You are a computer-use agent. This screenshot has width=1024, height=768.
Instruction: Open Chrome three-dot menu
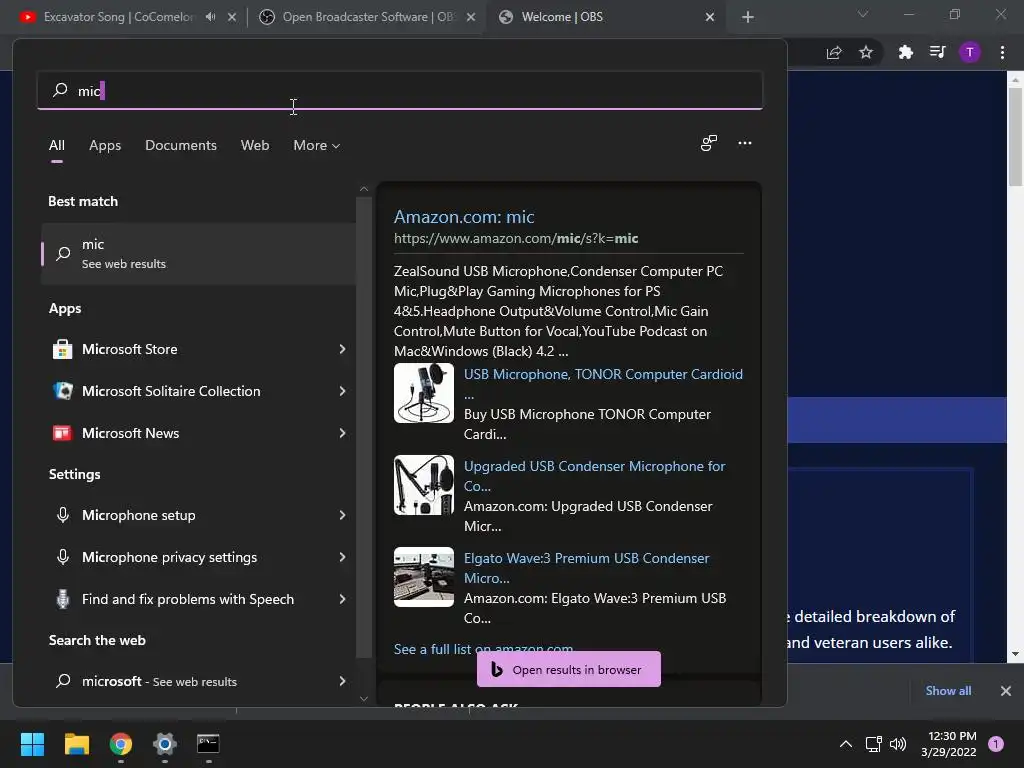1002,52
